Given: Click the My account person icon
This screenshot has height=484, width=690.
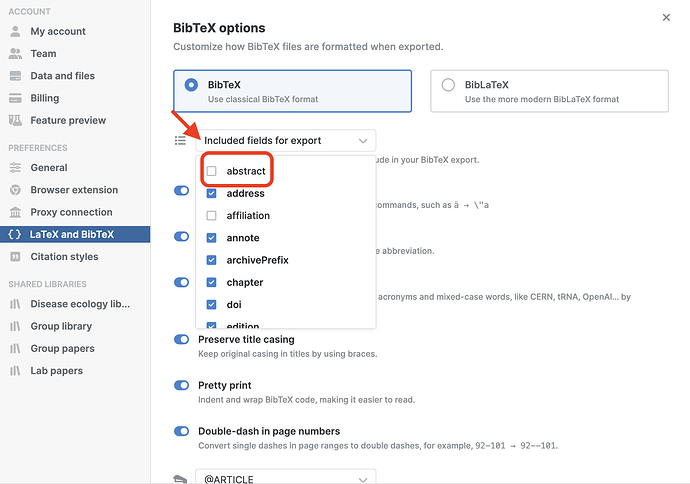Looking at the screenshot, I should click(x=15, y=31).
